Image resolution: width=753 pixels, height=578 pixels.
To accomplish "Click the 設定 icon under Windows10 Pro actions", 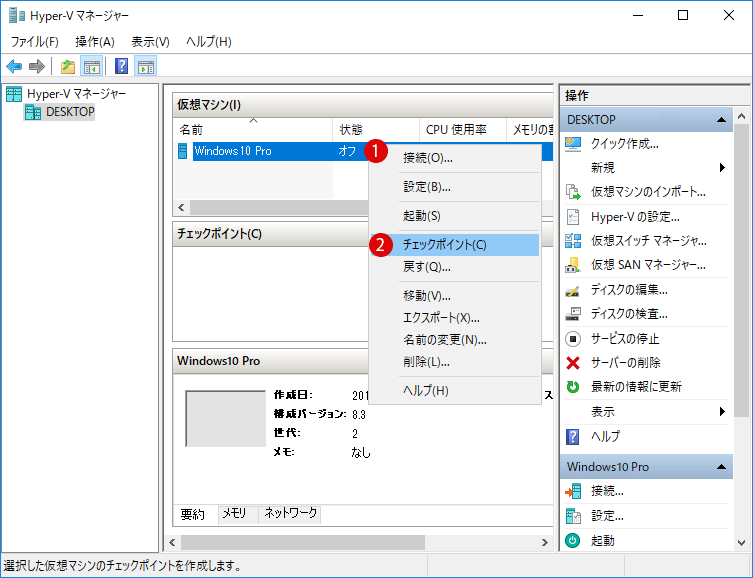I will (573, 516).
